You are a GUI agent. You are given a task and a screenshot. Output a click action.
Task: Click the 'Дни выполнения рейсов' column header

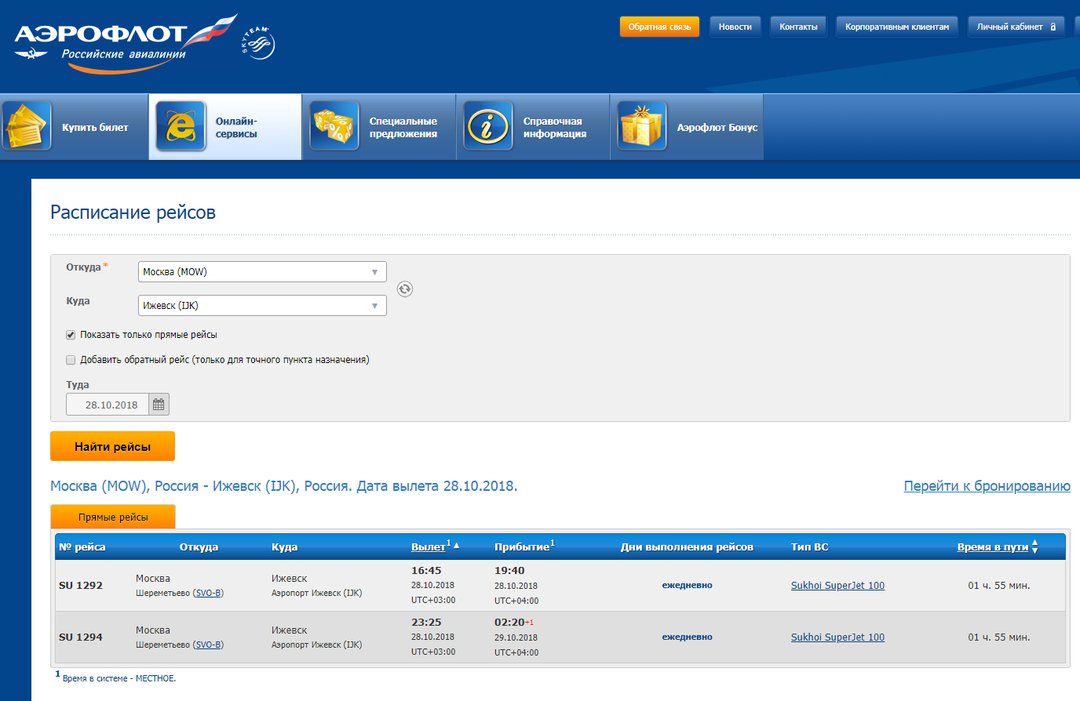click(687, 547)
